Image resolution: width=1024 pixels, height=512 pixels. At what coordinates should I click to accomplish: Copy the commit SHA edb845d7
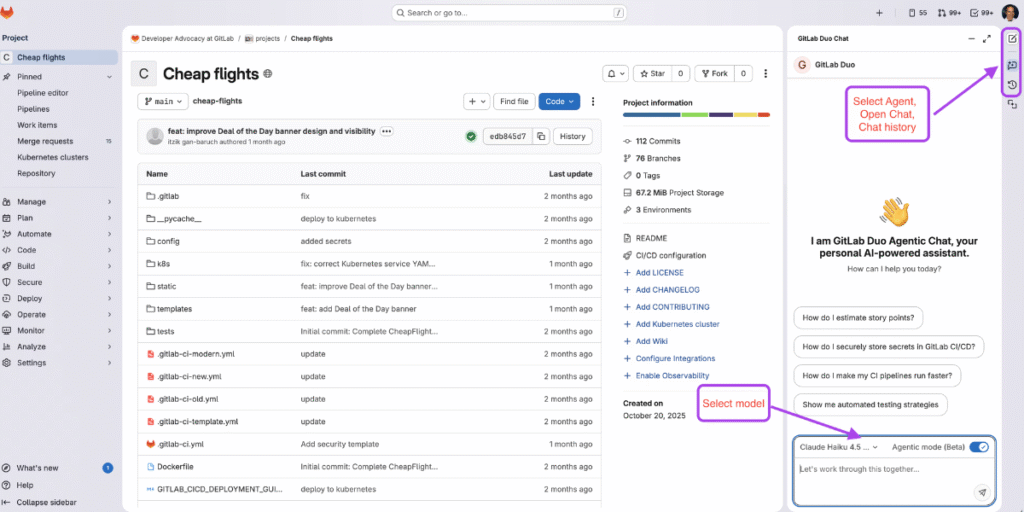(541, 136)
